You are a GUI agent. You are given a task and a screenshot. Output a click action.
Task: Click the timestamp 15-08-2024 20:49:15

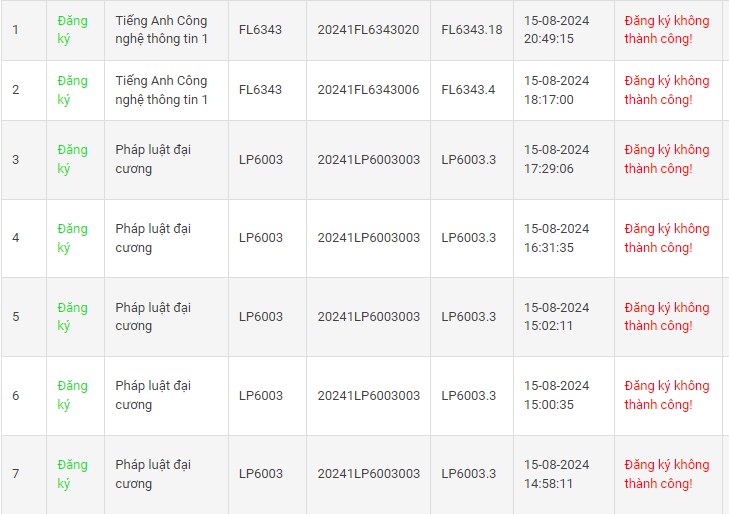pos(556,29)
